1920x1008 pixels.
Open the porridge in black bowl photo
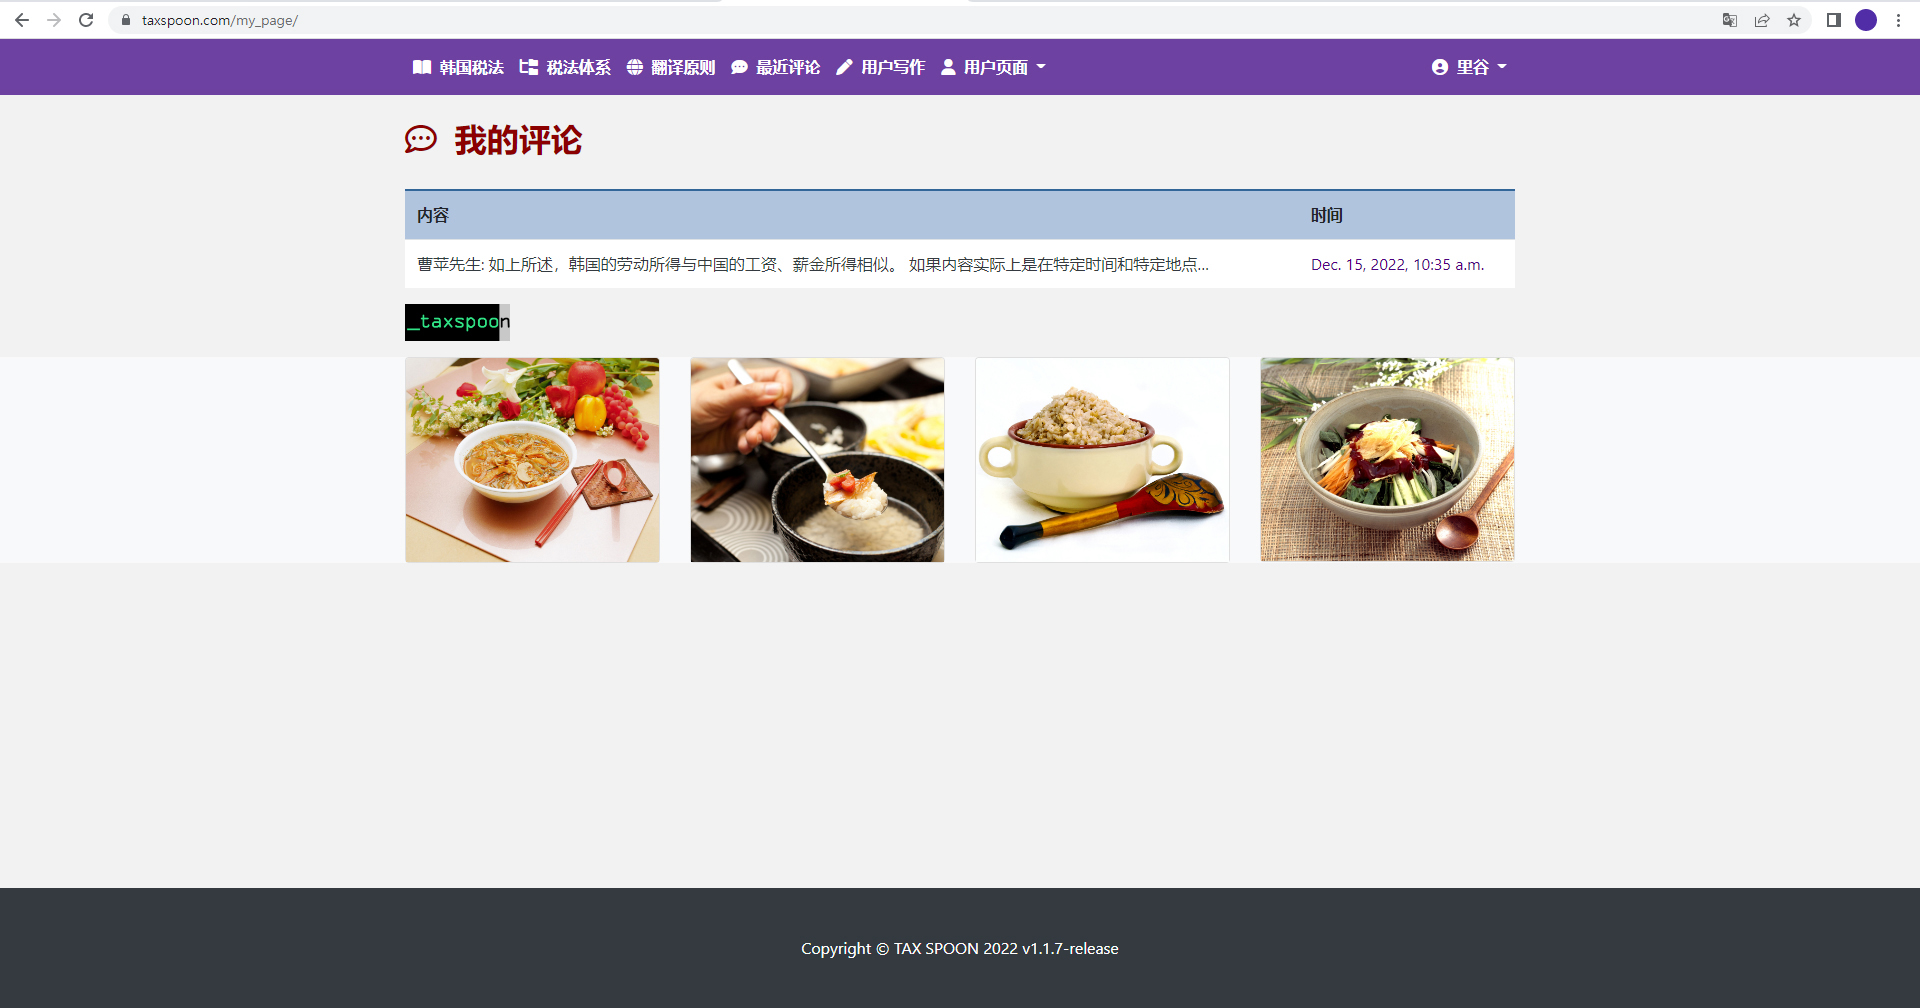coord(817,460)
